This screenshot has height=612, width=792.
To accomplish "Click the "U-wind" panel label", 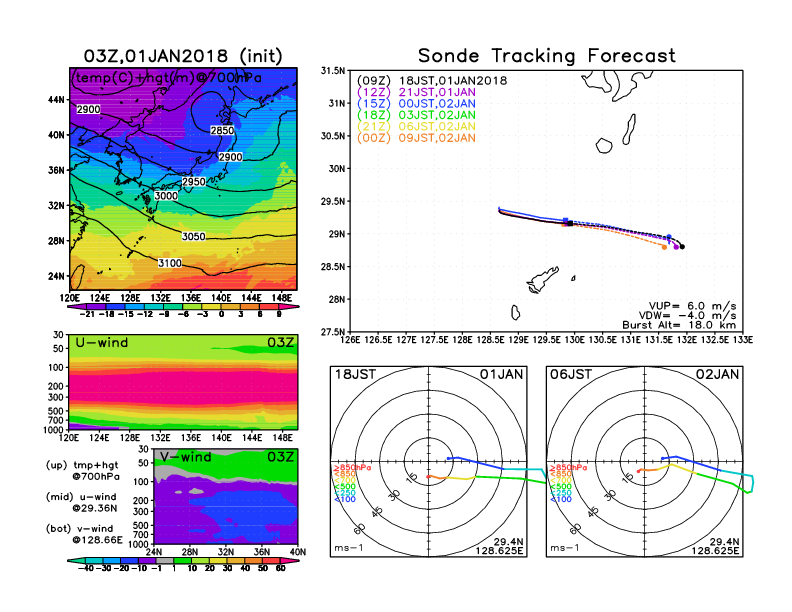I will click(102, 343).
